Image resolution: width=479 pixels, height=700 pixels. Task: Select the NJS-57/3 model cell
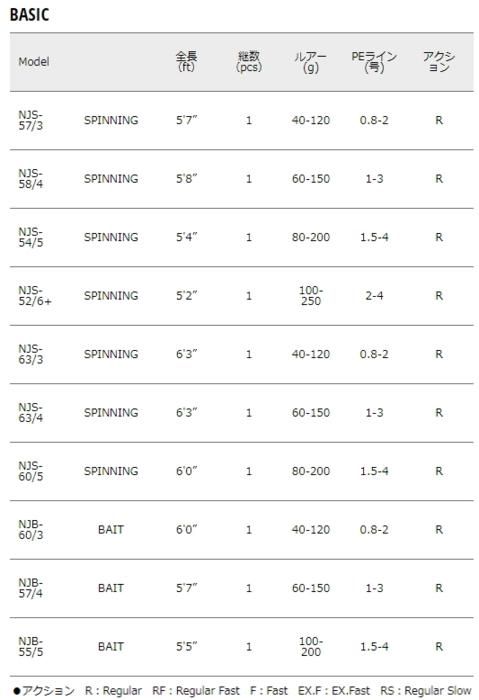coord(31,120)
